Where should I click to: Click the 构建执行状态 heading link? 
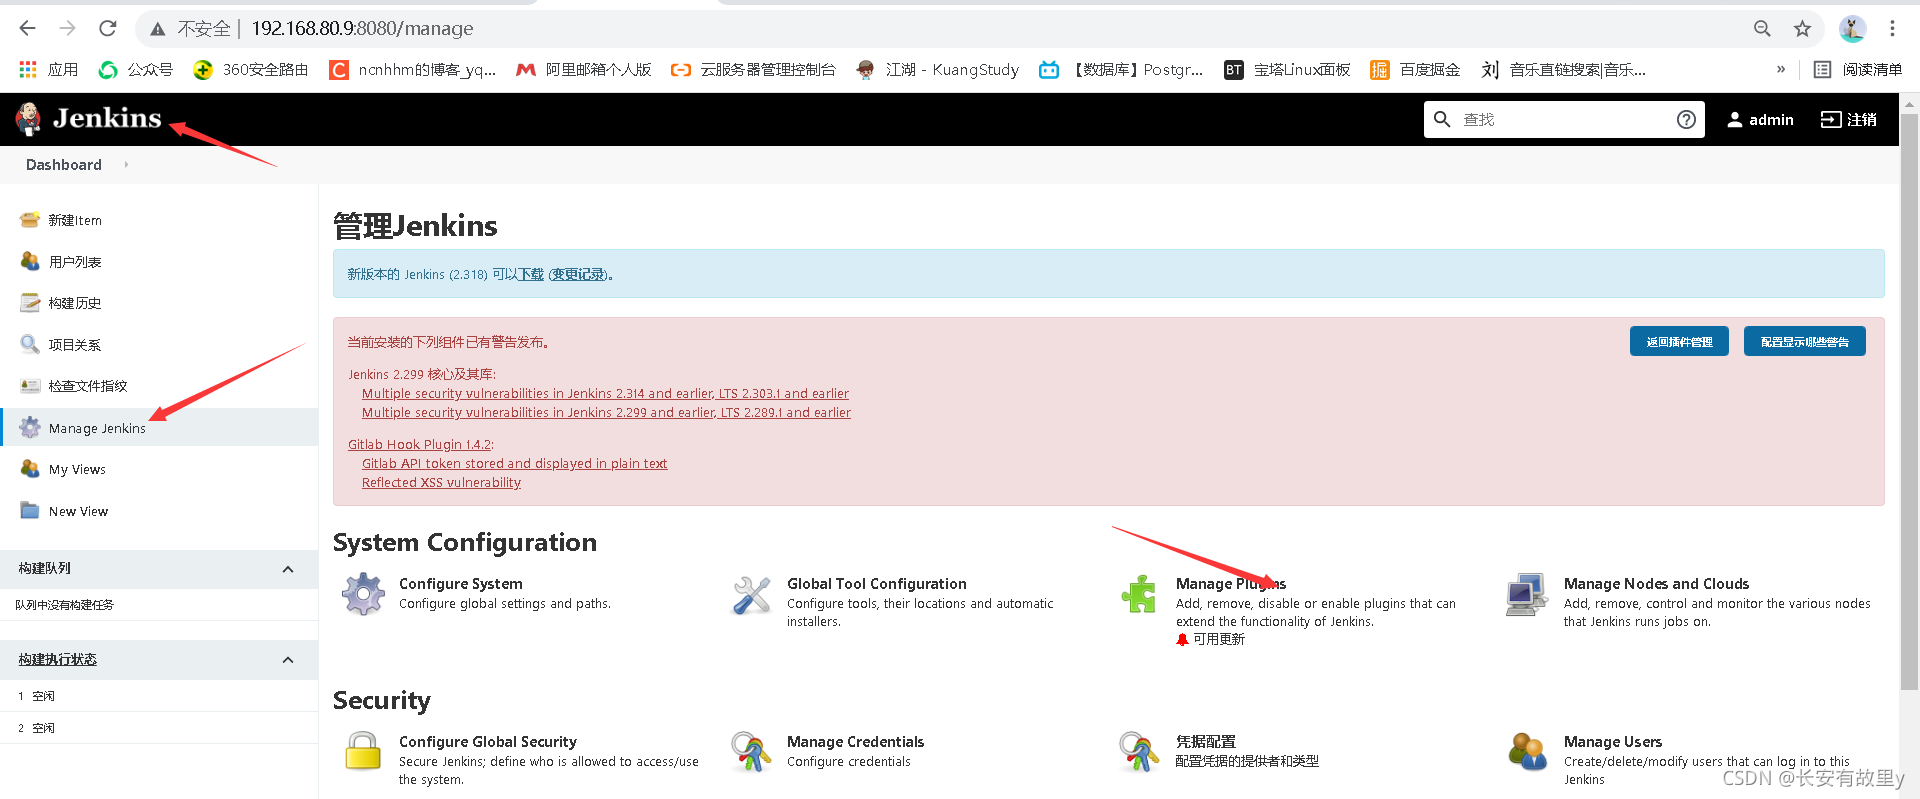pyautogui.click(x=57, y=660)
